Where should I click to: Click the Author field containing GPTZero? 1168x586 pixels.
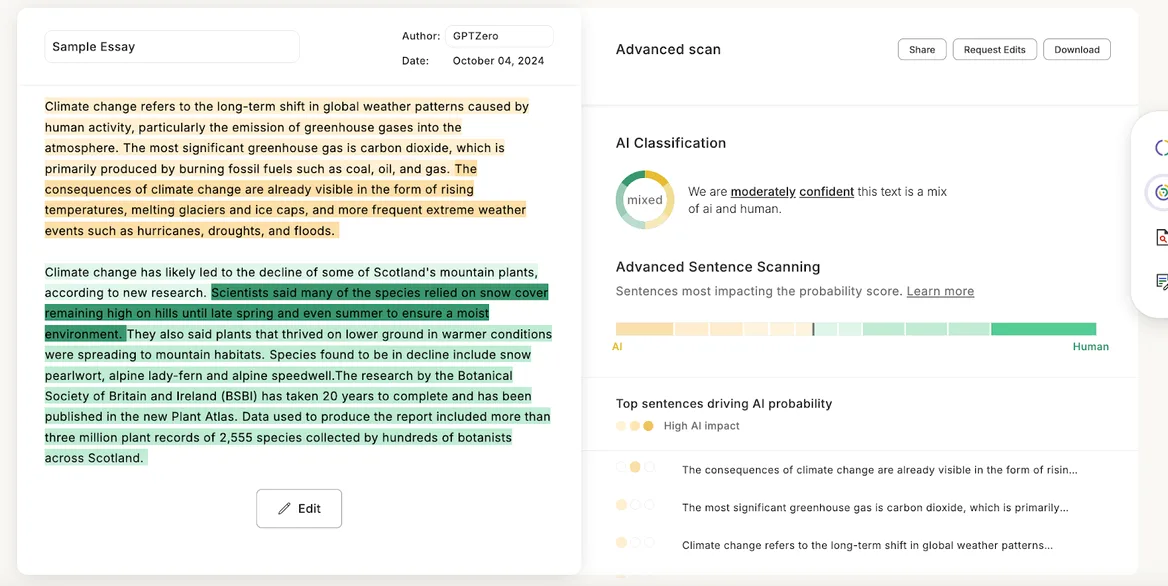point(499,36)
